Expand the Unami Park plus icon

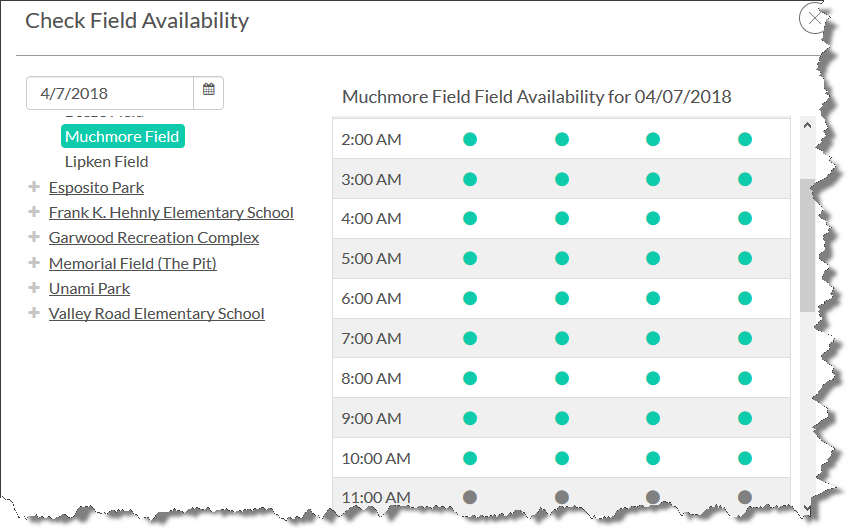[x=35, y=288]
